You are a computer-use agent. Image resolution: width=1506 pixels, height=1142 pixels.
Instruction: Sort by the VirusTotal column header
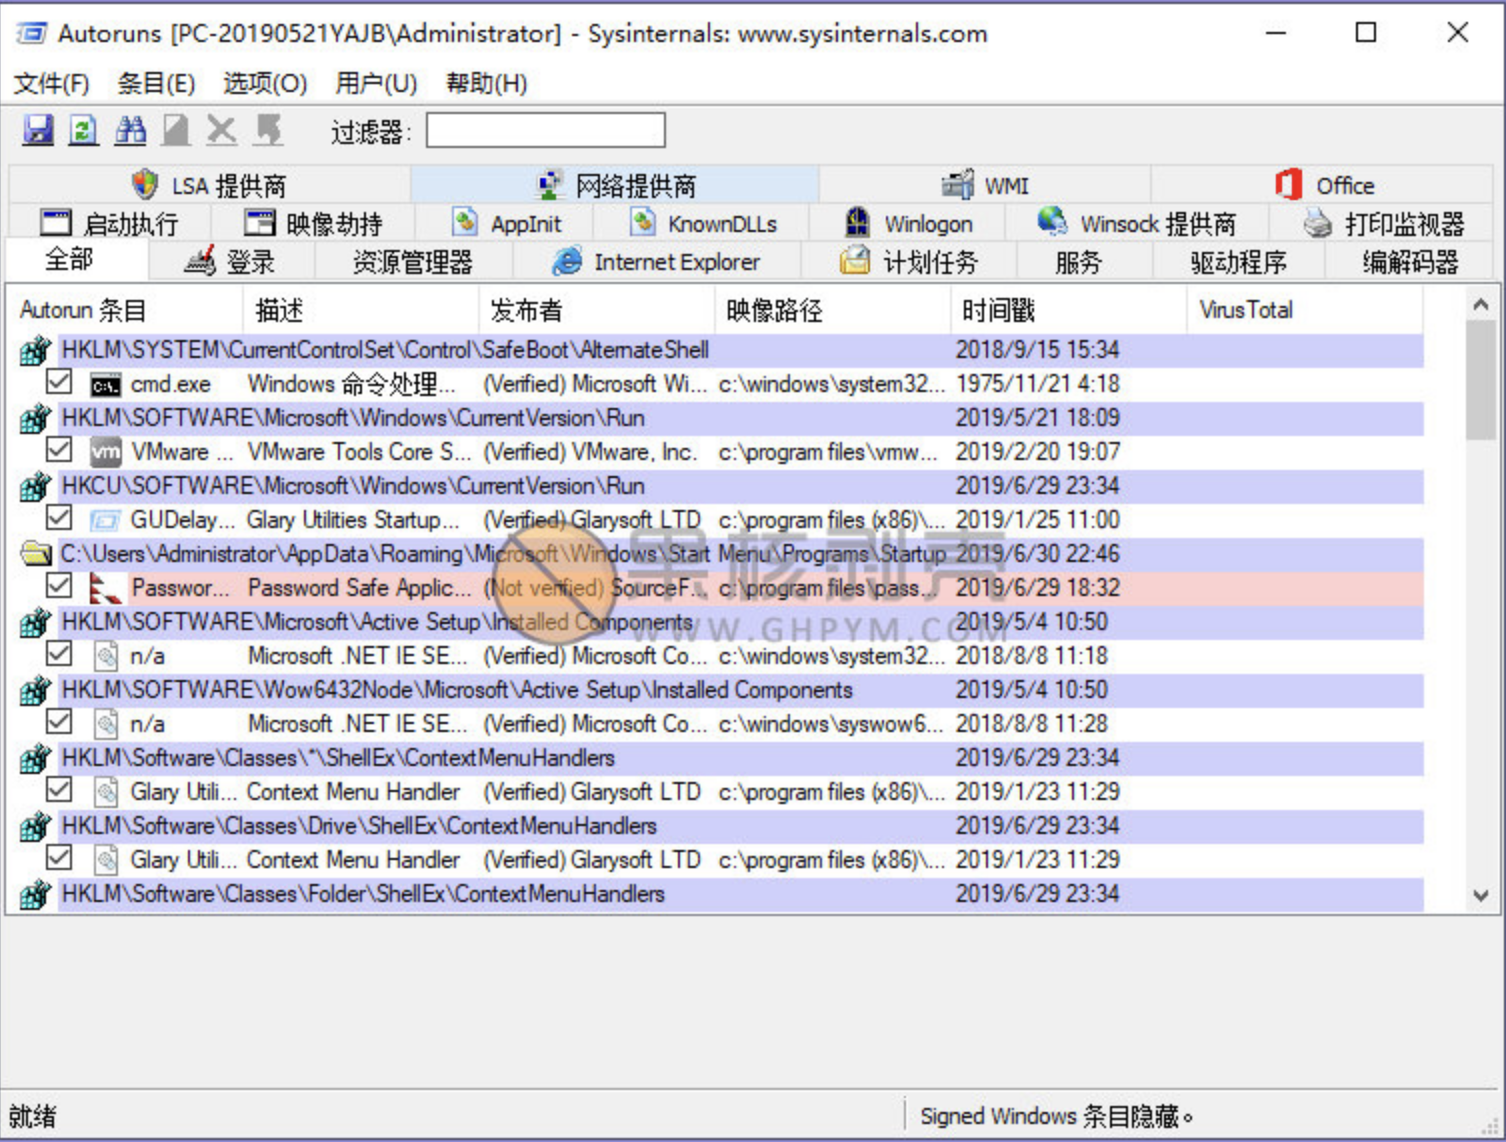(1304, 311)
